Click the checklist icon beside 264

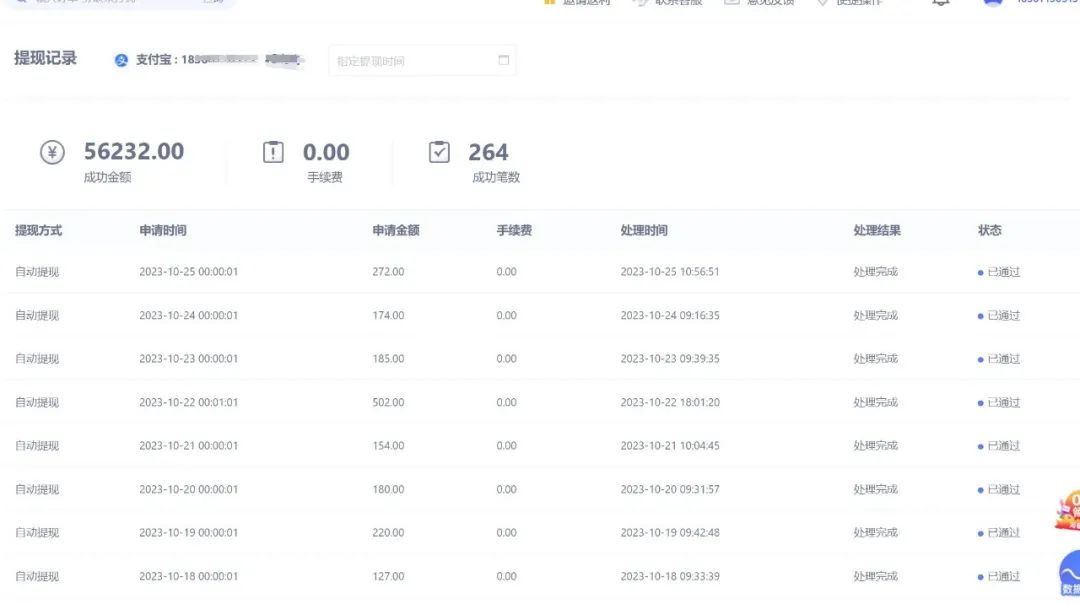[x=439, y=152]
